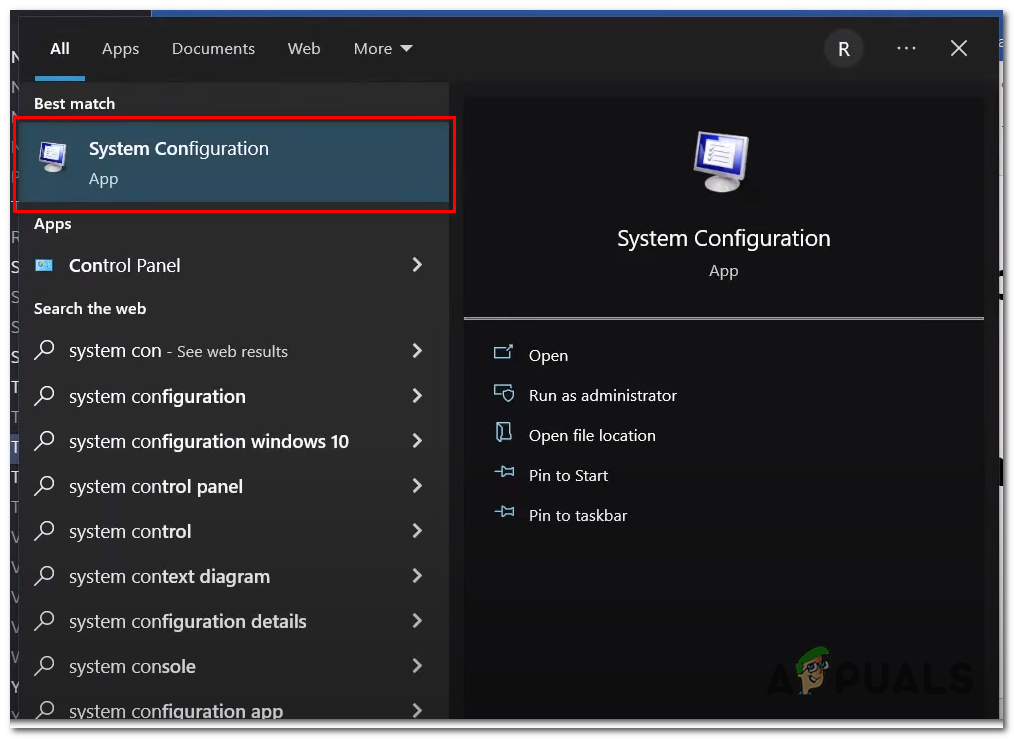Select the Web filter tab

pyautogui.click(x=304, y=49)
